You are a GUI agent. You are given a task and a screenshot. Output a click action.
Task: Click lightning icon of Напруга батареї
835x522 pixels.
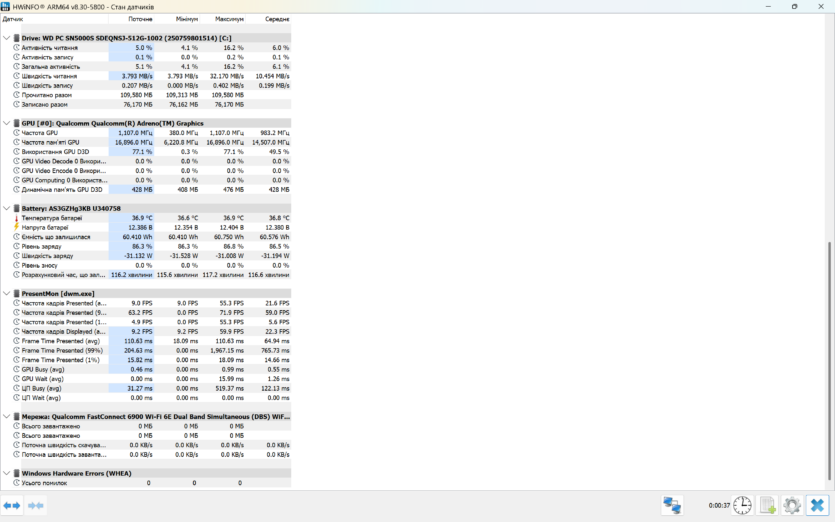tap(17, 227)
